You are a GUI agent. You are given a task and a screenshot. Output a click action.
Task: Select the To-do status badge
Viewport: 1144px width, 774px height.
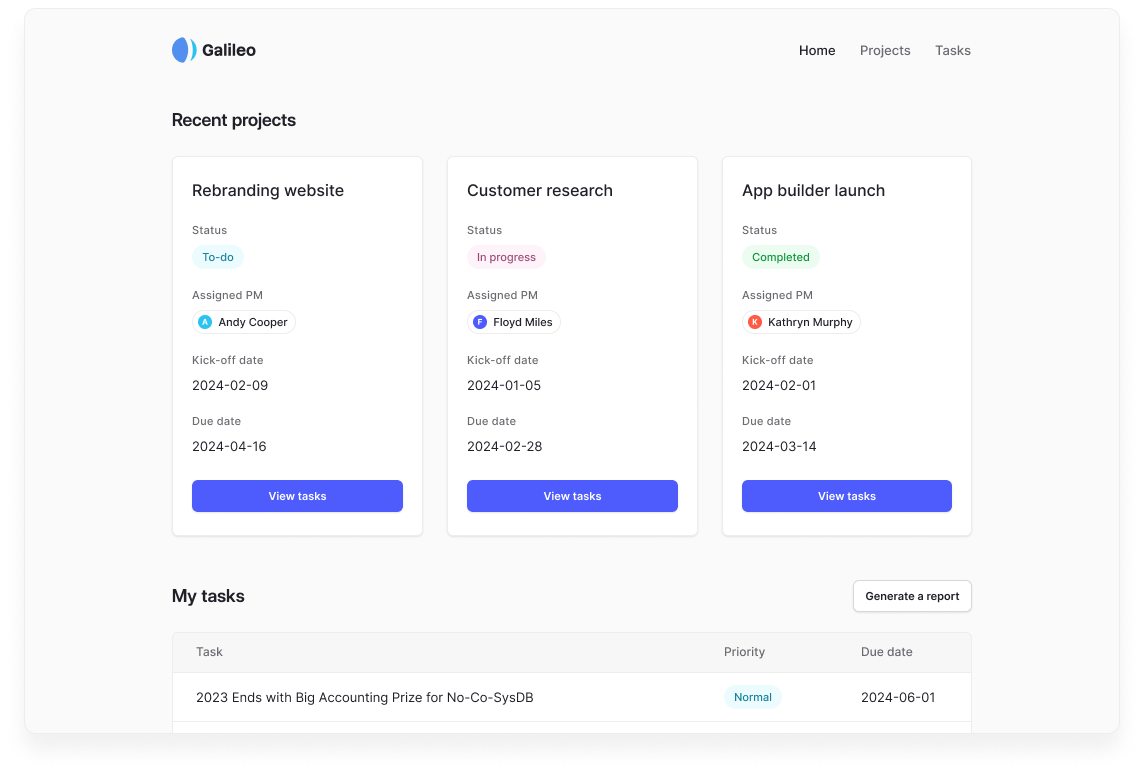(x=217, y=257)
